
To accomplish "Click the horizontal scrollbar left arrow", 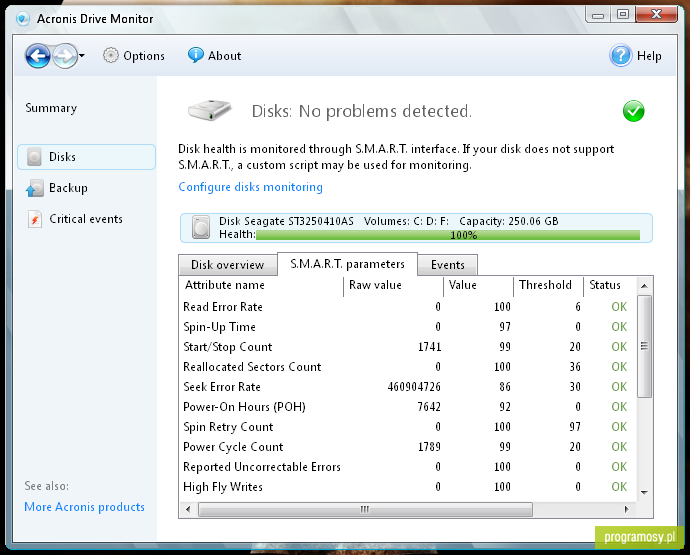I will [188, 509].
